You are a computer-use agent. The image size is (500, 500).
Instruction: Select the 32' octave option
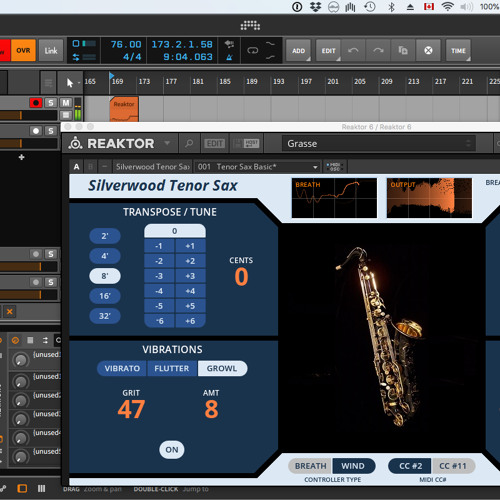click(105, 316)
